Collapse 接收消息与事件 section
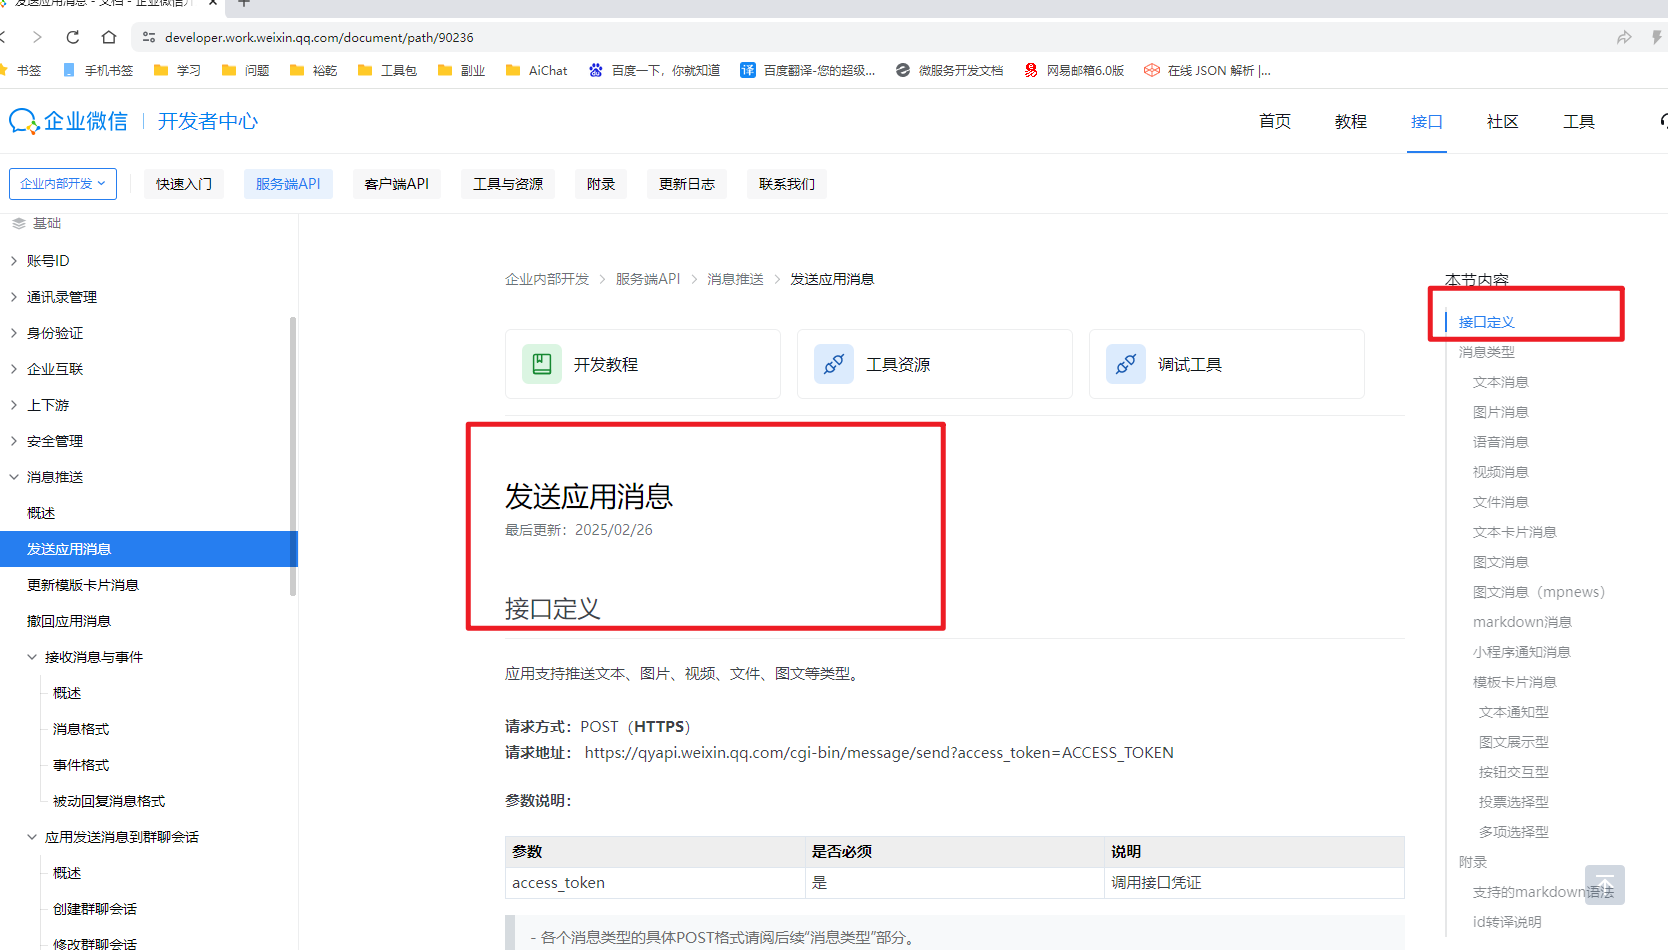 tap(32, 657)
